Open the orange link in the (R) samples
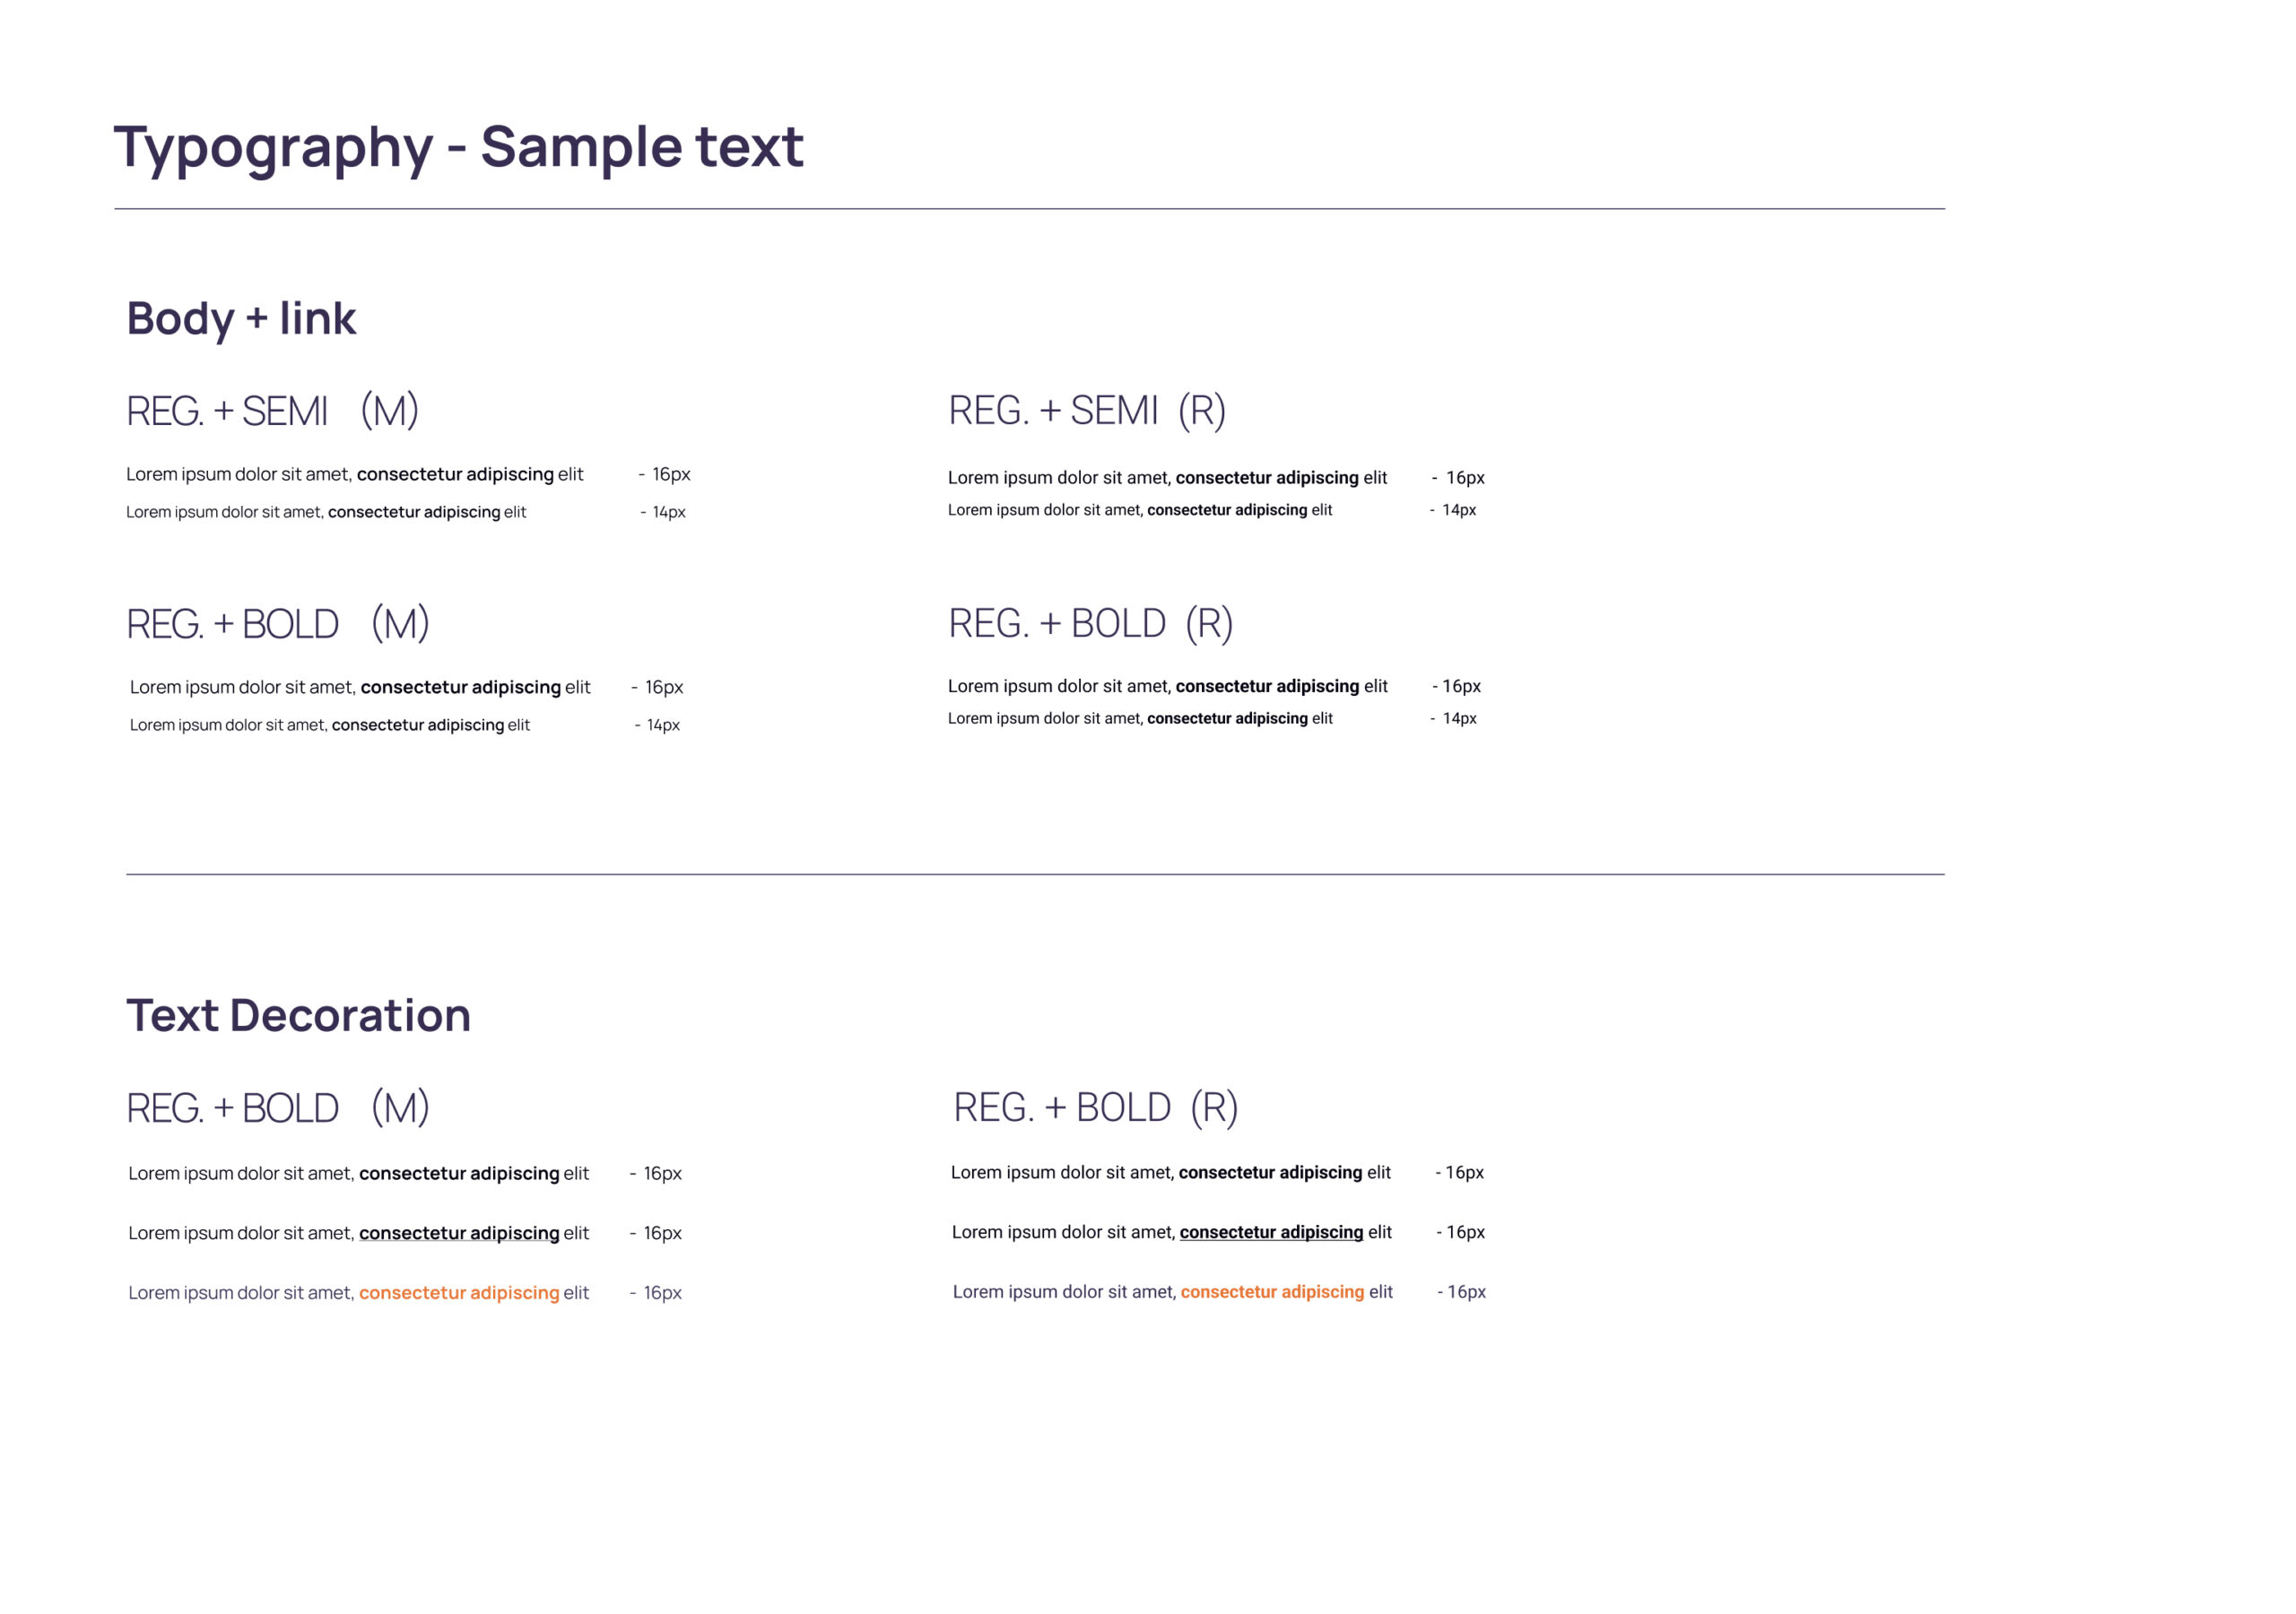2296x1614 pixels. [x=1272, y=1292]
